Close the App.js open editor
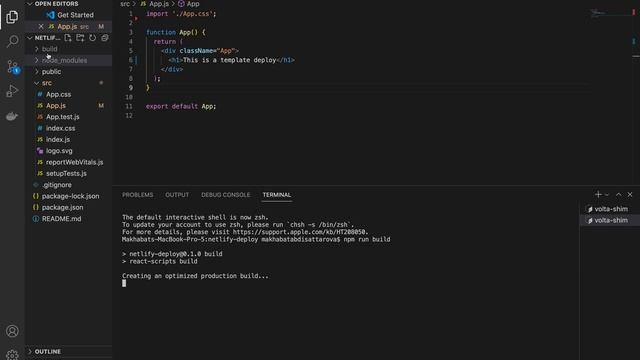The height and width of the screenshot is (360, 640). [x=41, y=27]
